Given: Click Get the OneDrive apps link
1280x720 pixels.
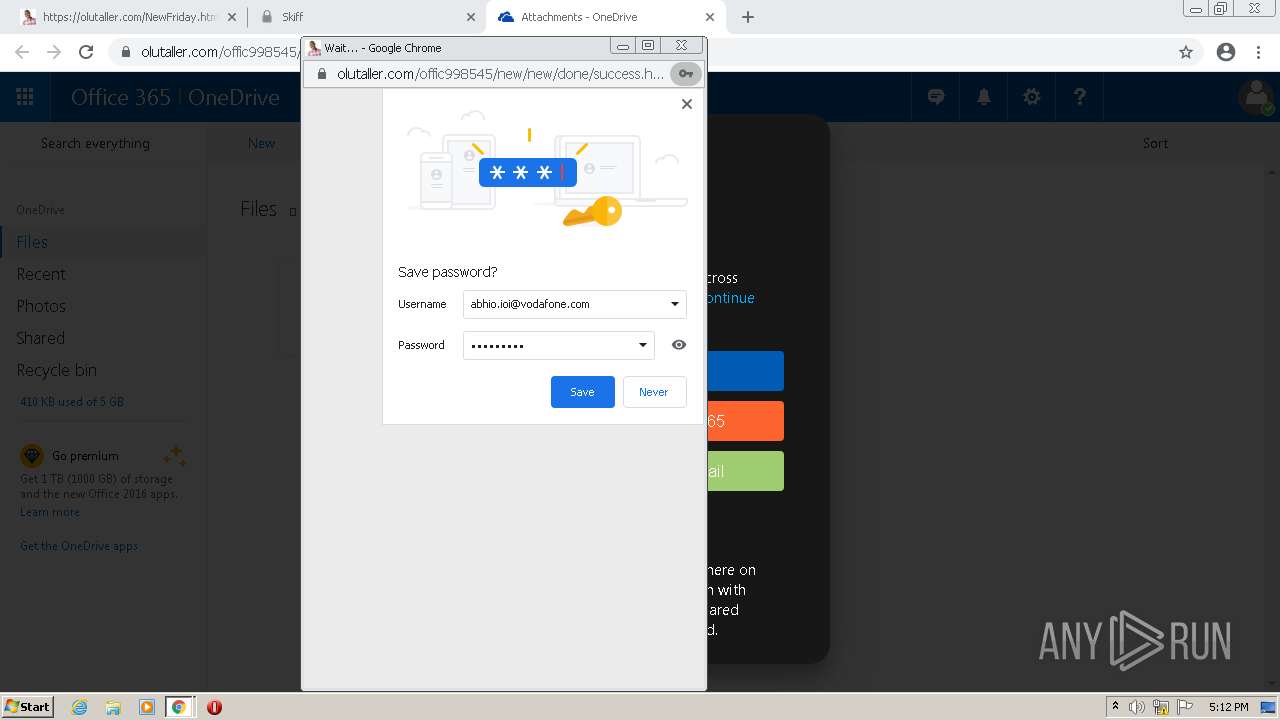Looking at the screenshot, I should coord(79,546).
